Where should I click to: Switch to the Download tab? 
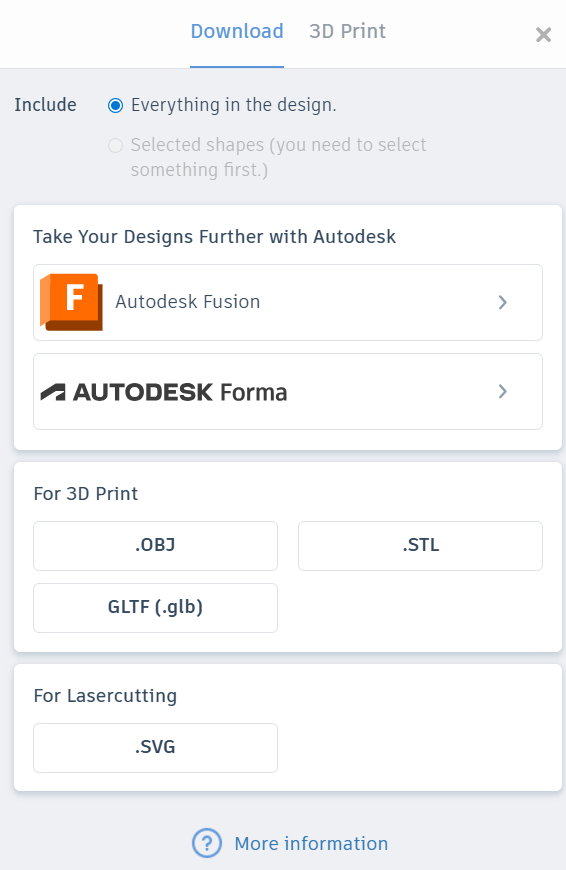click(237, 32)
